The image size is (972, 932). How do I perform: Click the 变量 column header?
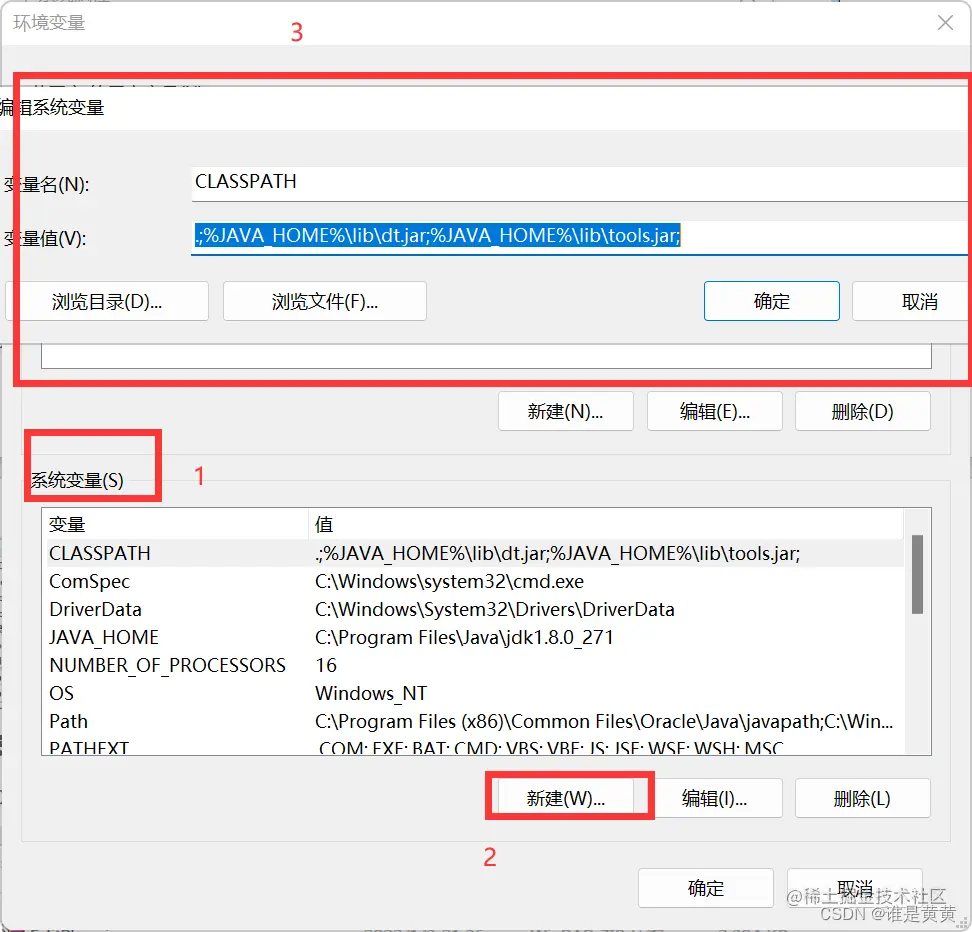175,525
